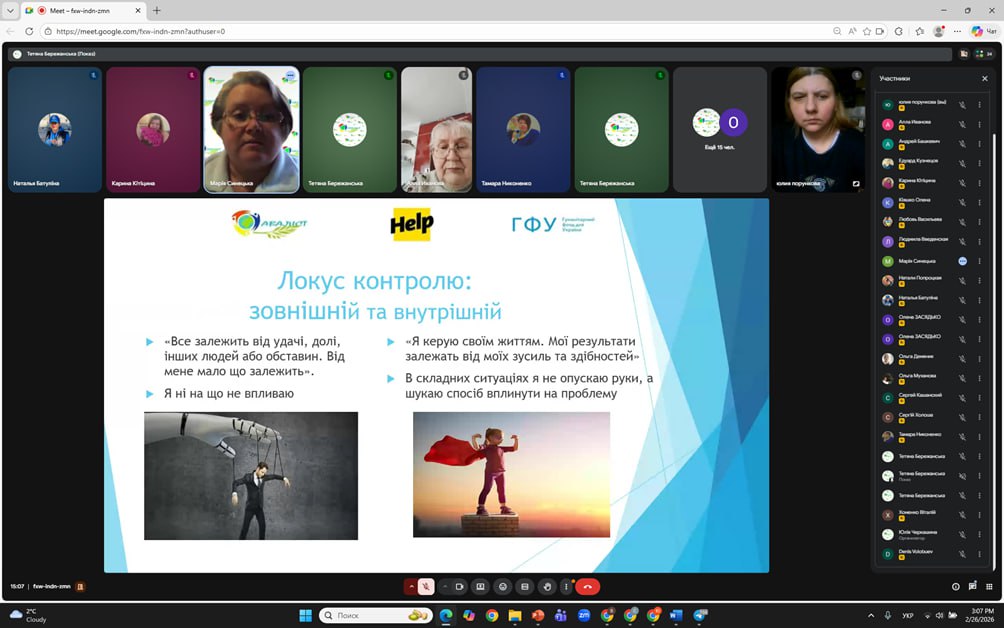
Task: Open three-dot more options in call toolbar
Action: pos(566,587)
